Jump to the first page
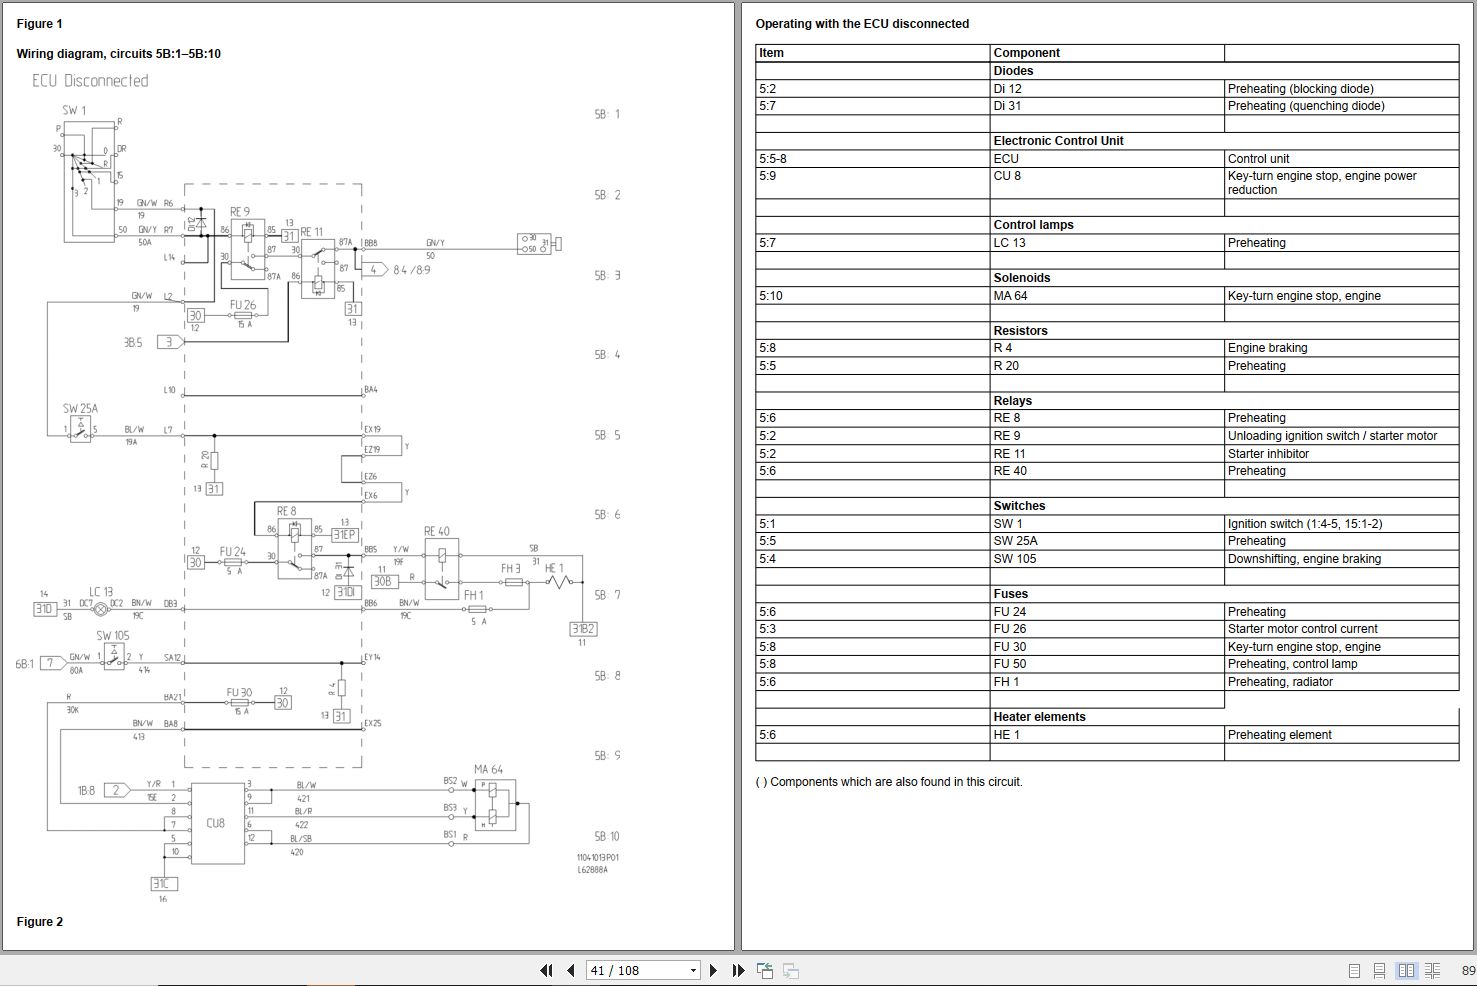The height and width of the screenshot is (986, 1477). (x=546, y=970)
